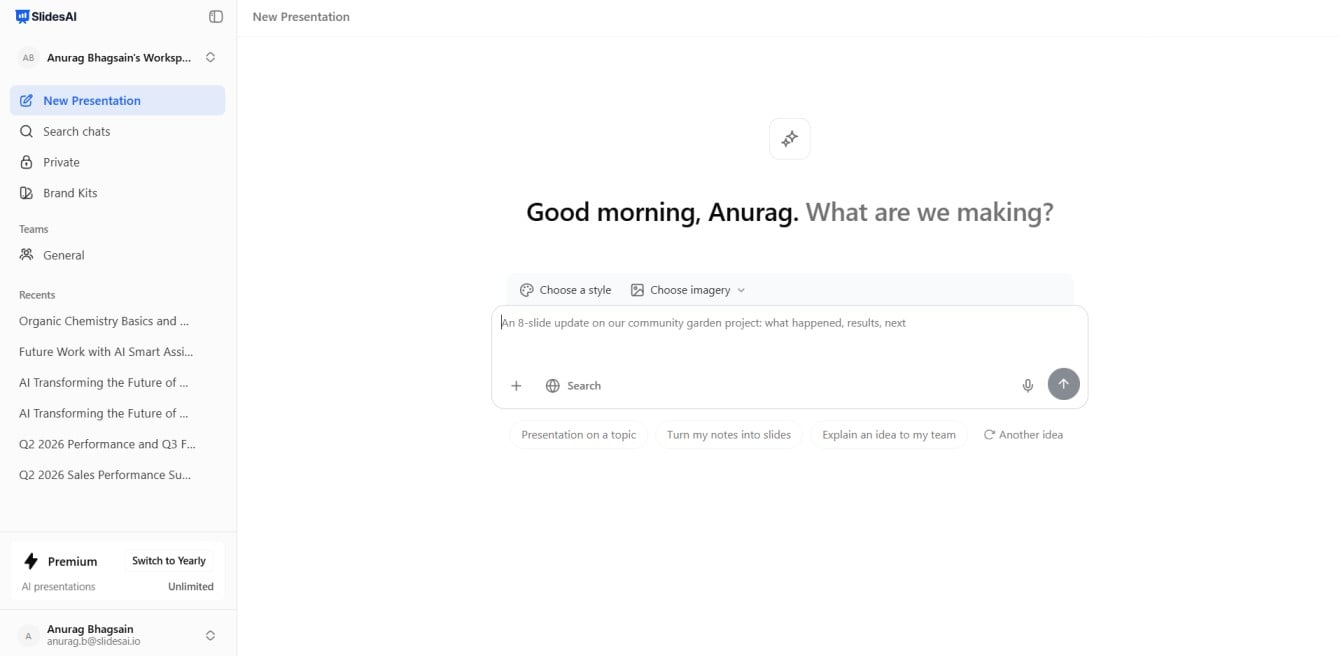Open New Presentation in sidebar
Screen dimensions: 1339x656
pyautogui.click(x=117, y=100)
